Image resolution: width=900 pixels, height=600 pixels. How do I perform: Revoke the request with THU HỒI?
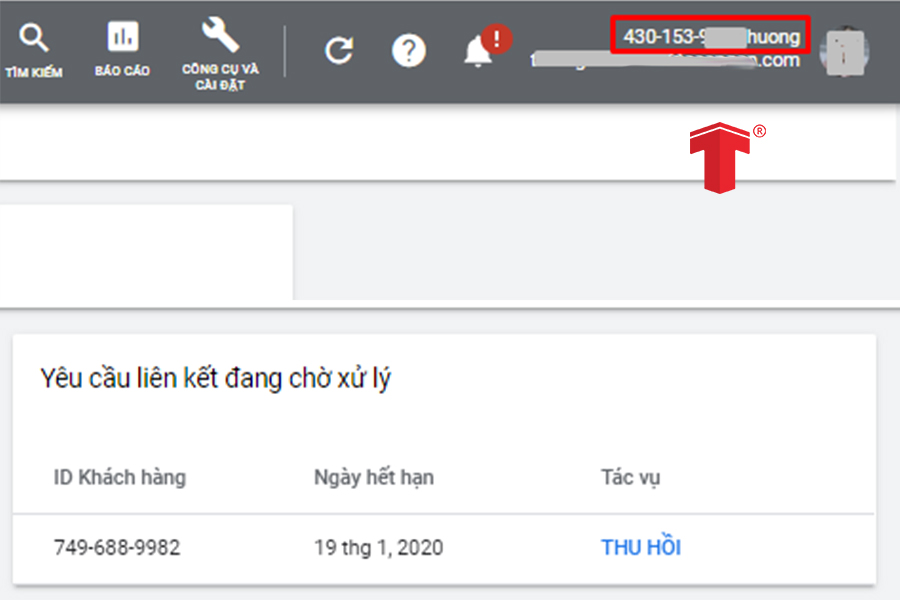[641, 547]
